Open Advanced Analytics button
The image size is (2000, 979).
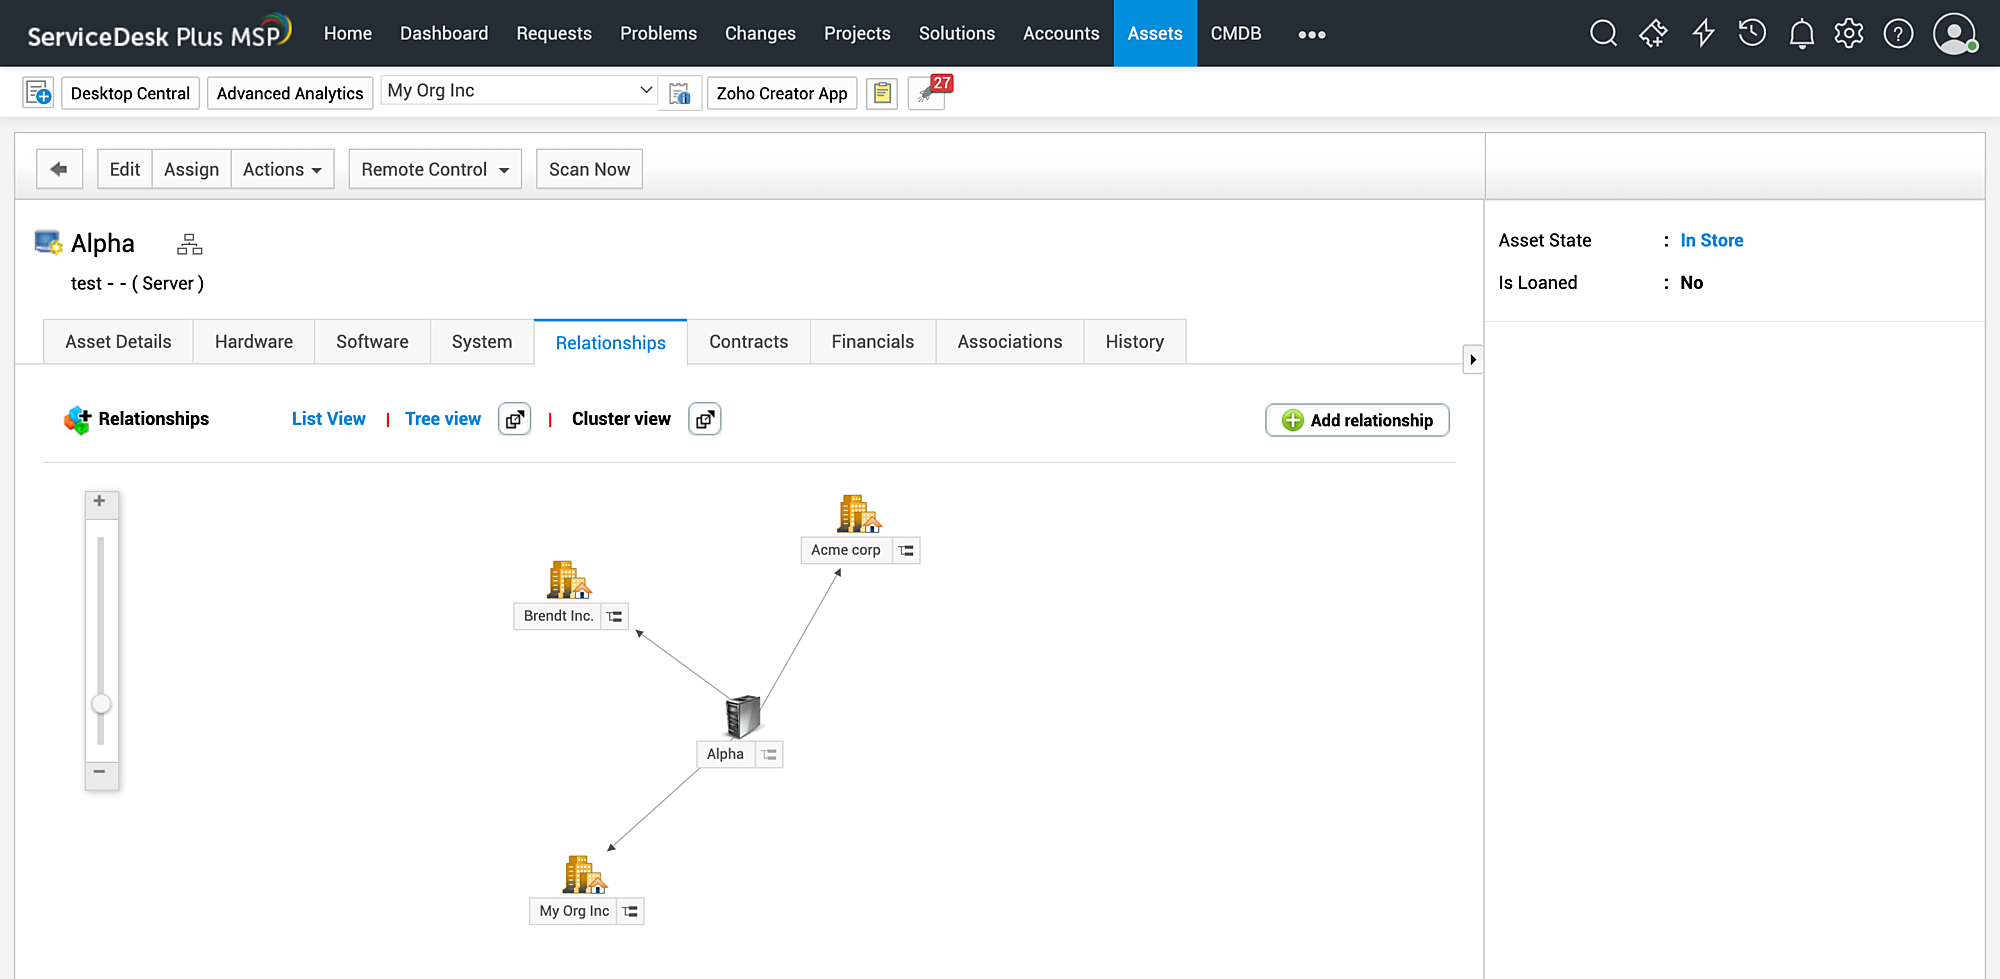click(290, 93)
